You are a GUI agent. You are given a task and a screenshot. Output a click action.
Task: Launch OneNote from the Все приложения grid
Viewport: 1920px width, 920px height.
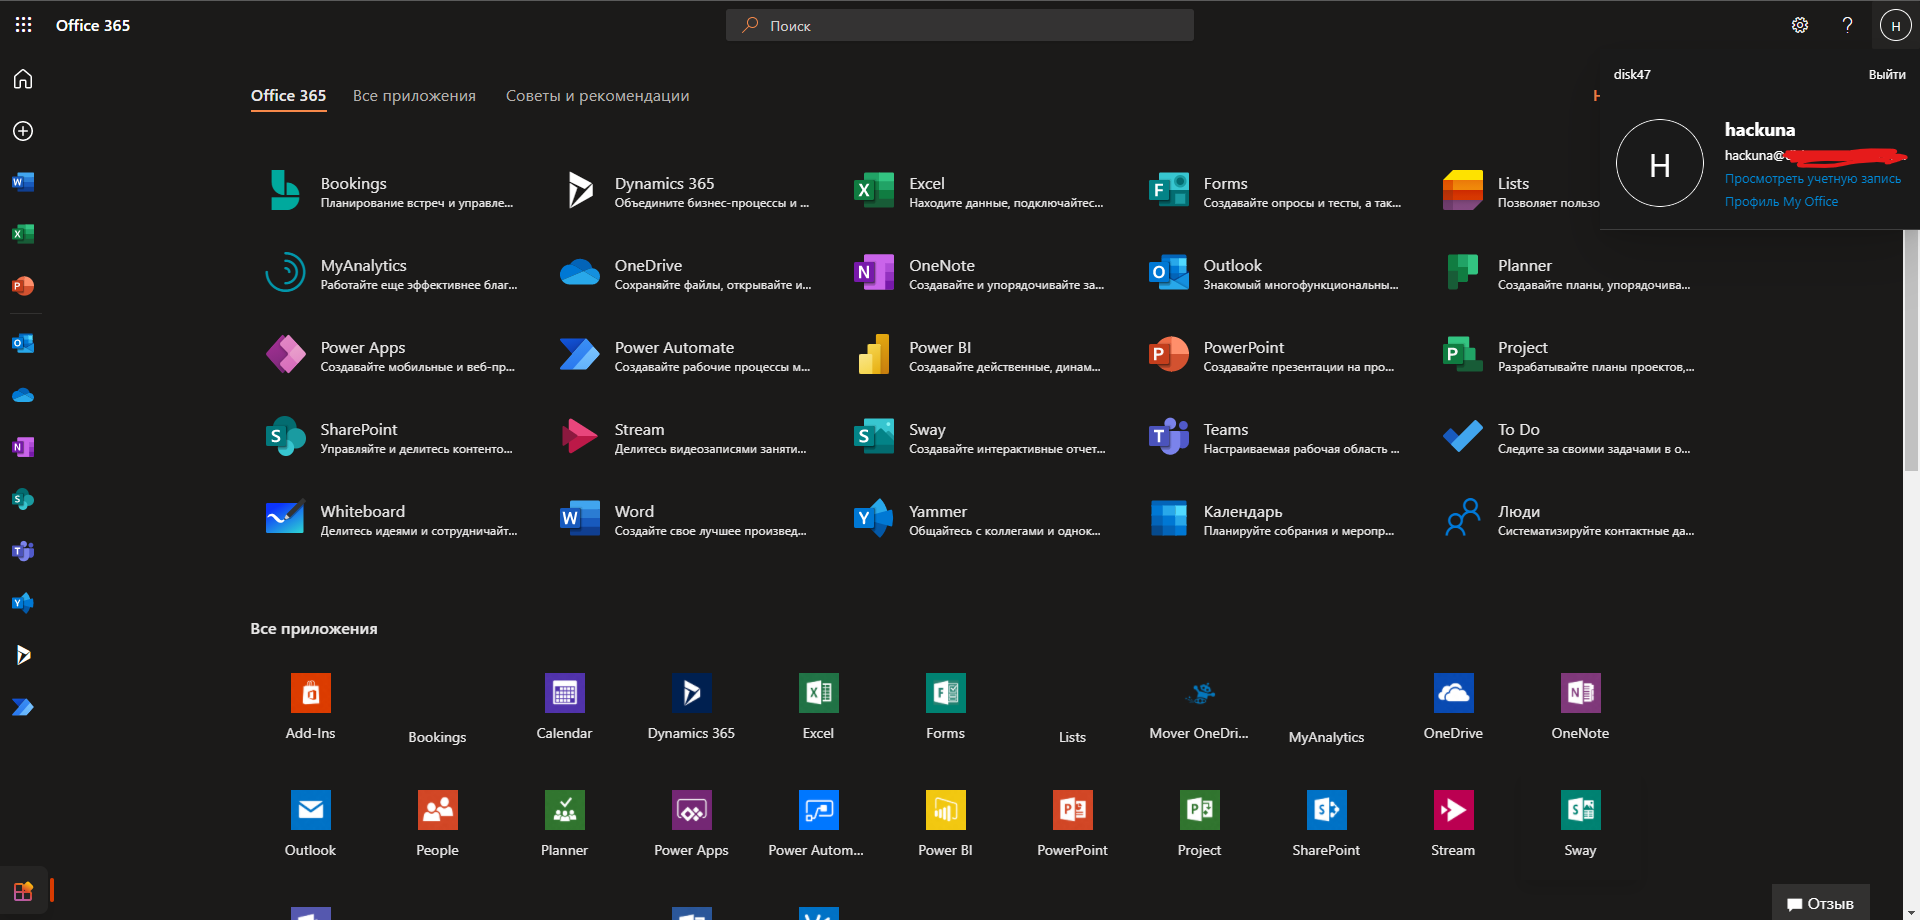(1580, 707)
